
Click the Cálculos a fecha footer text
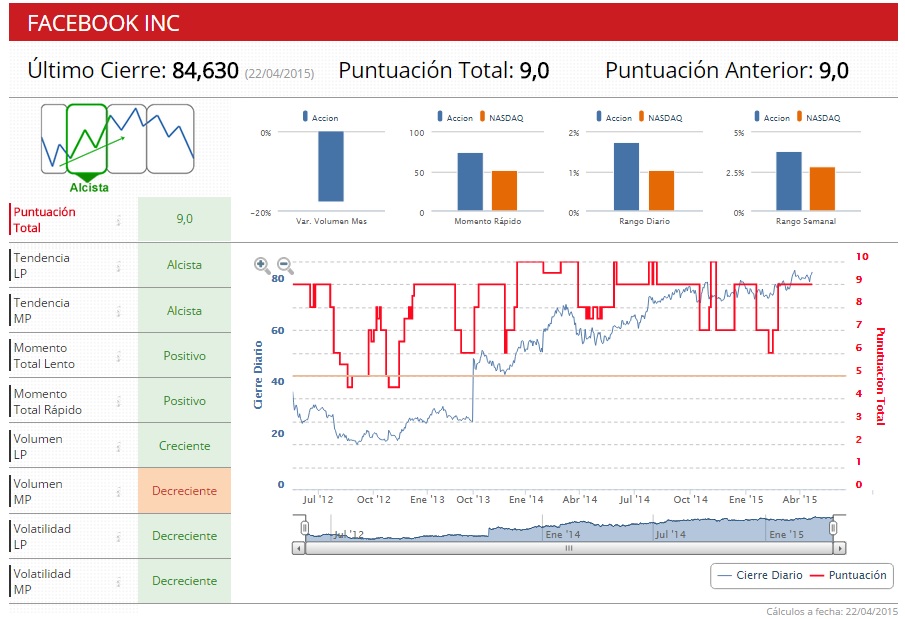(832, 611)
